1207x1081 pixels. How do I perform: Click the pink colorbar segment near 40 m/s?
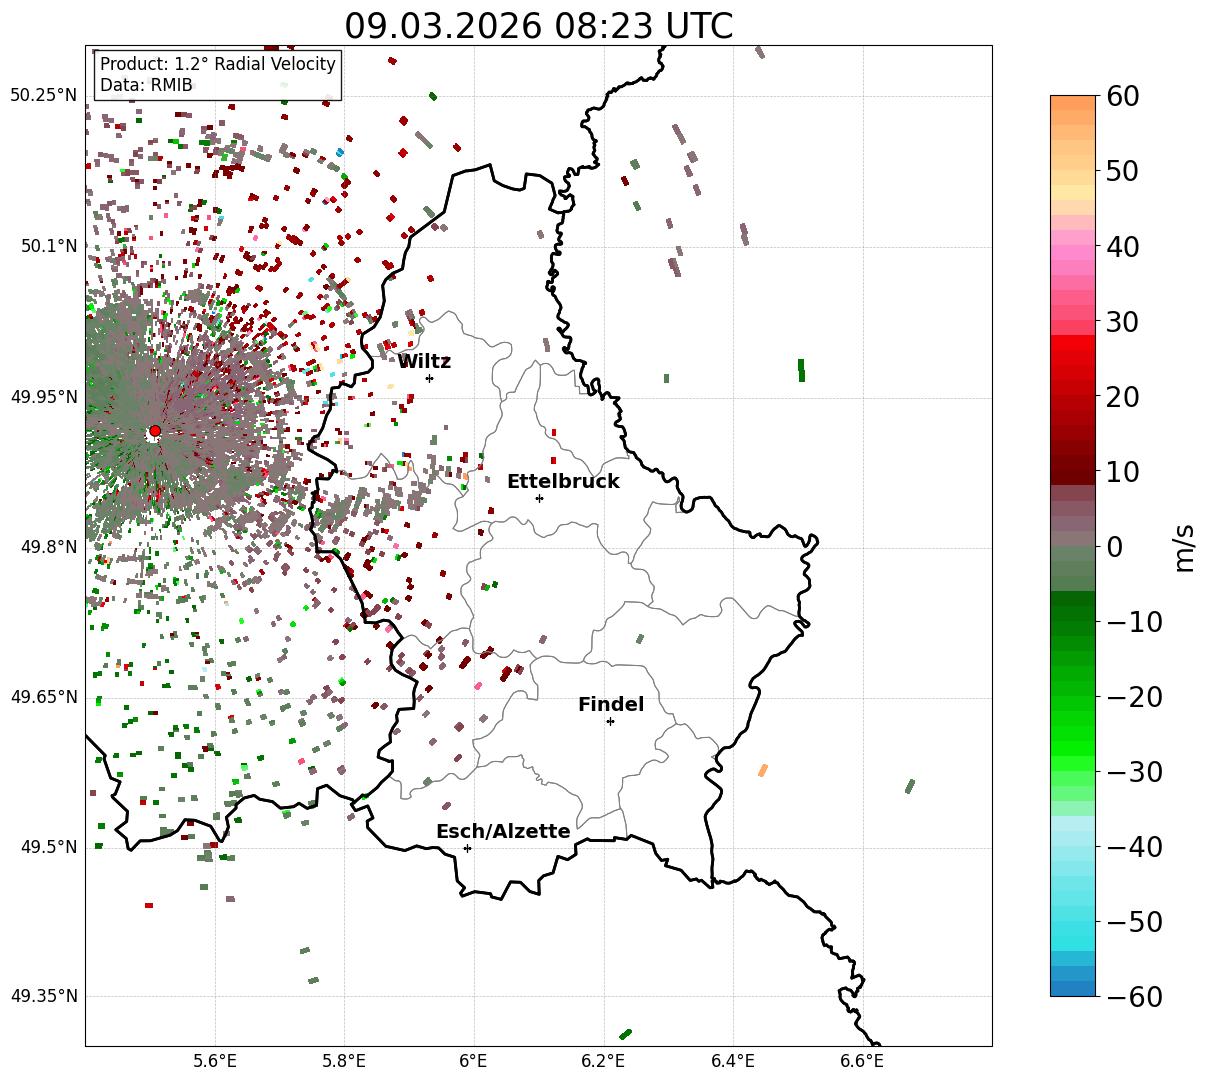click(1073, 246)
